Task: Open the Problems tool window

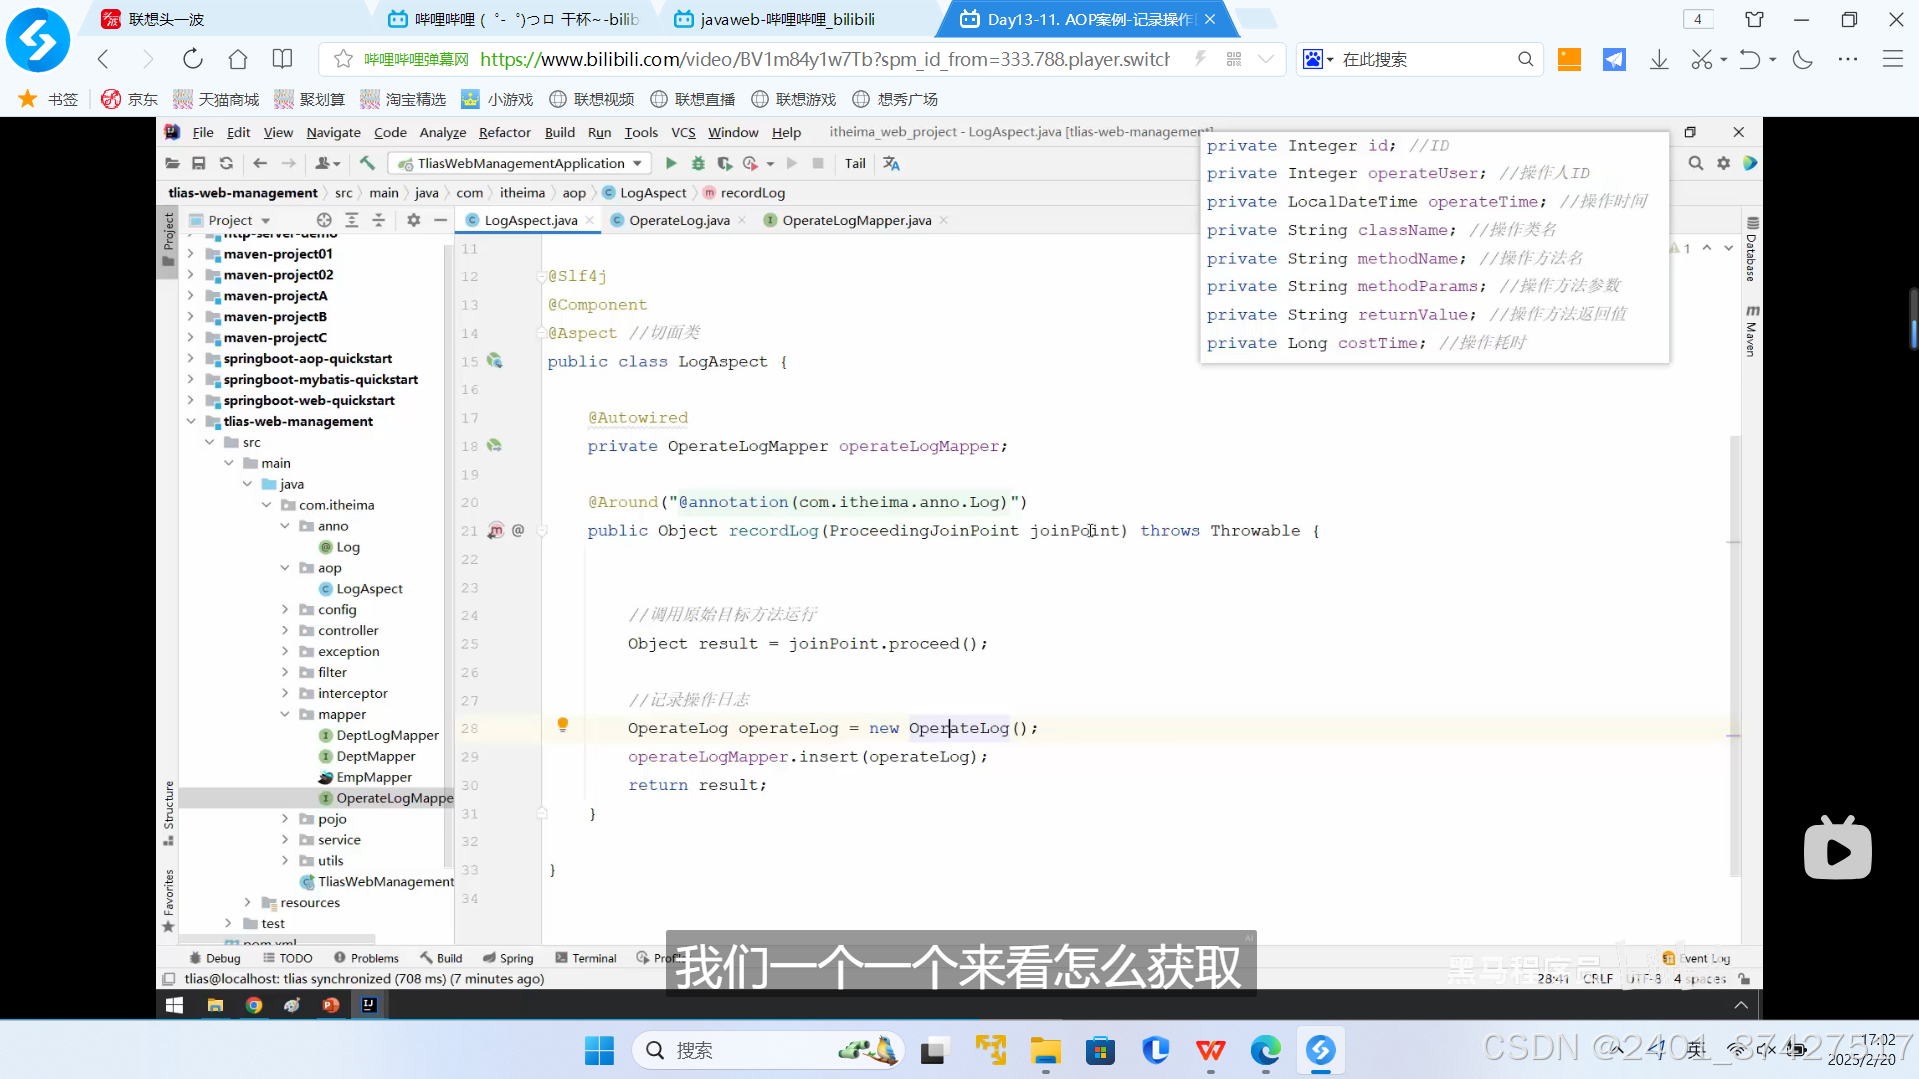Action: click(366, 958)
